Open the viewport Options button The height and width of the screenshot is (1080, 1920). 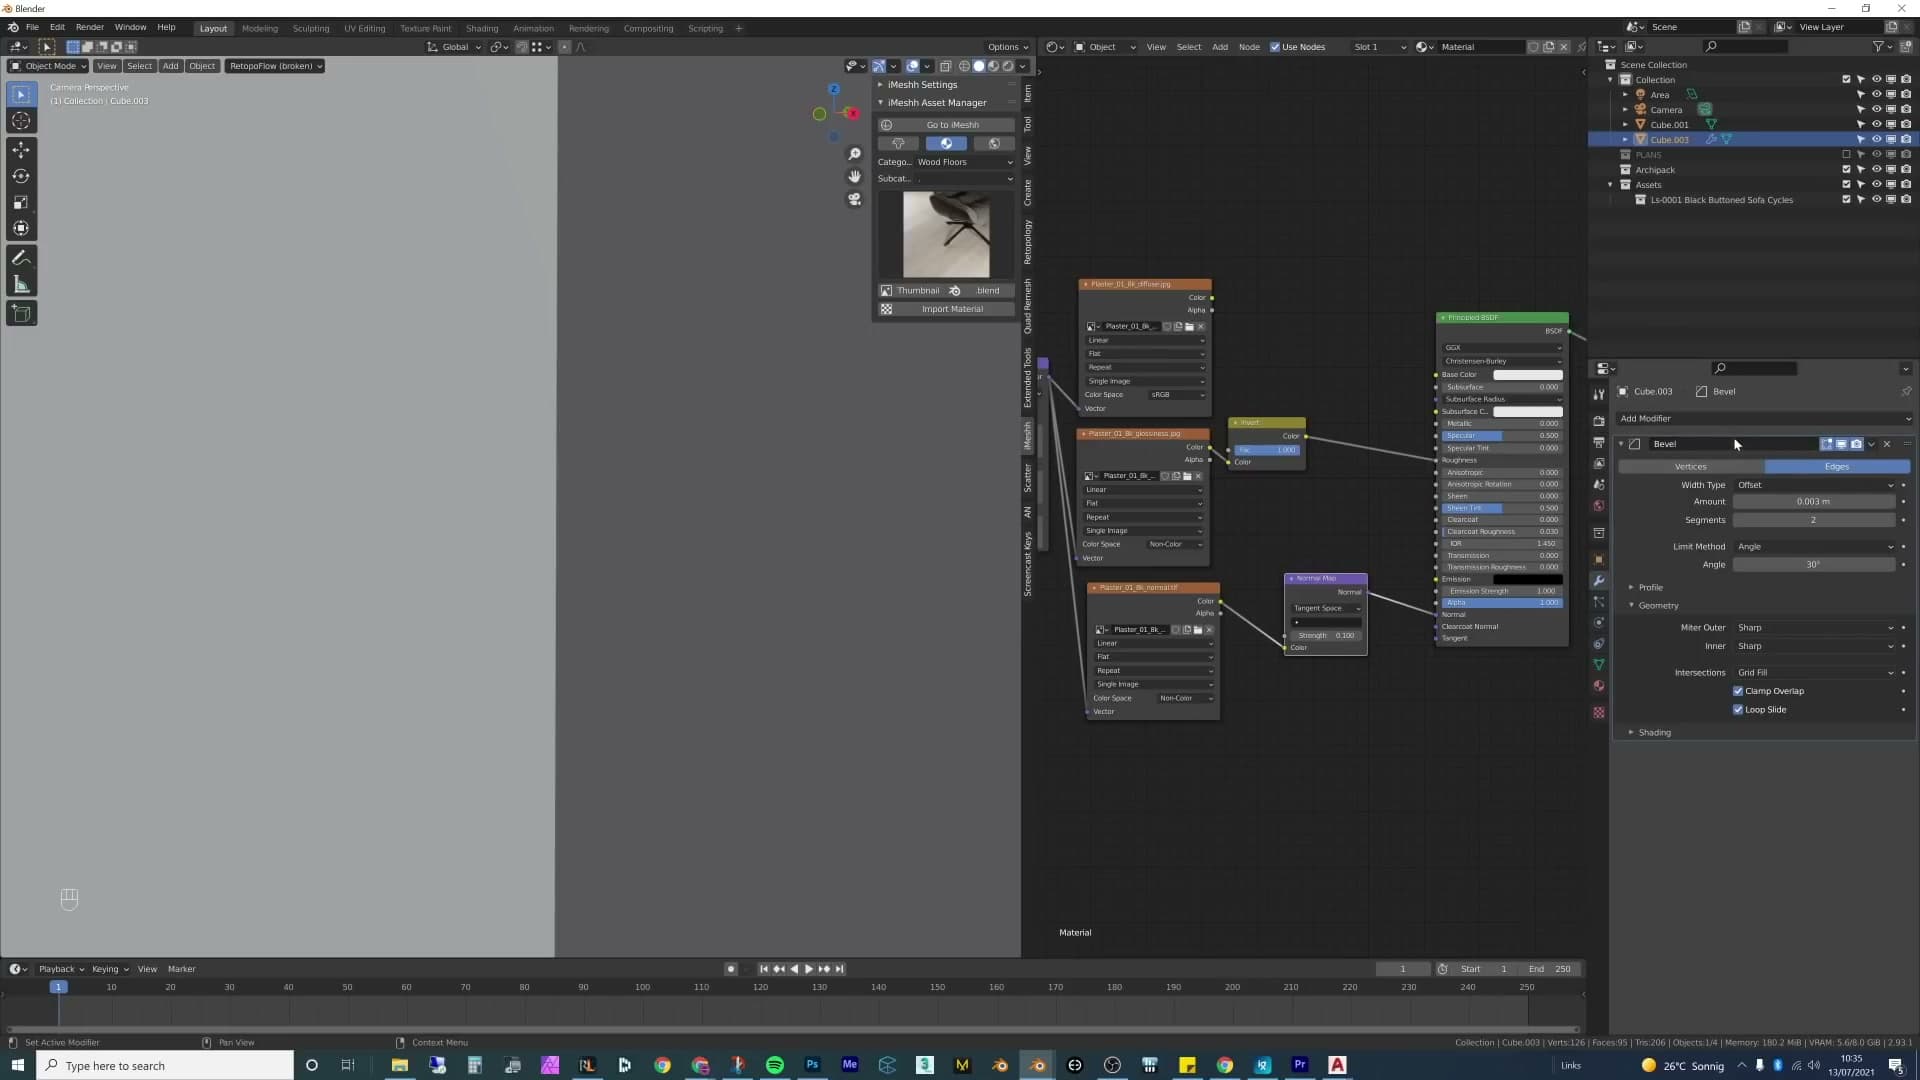pos(1007,47)
